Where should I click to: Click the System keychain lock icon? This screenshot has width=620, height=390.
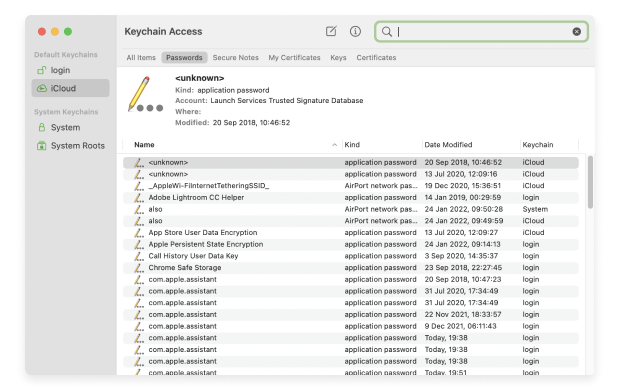tap(42, 127)
